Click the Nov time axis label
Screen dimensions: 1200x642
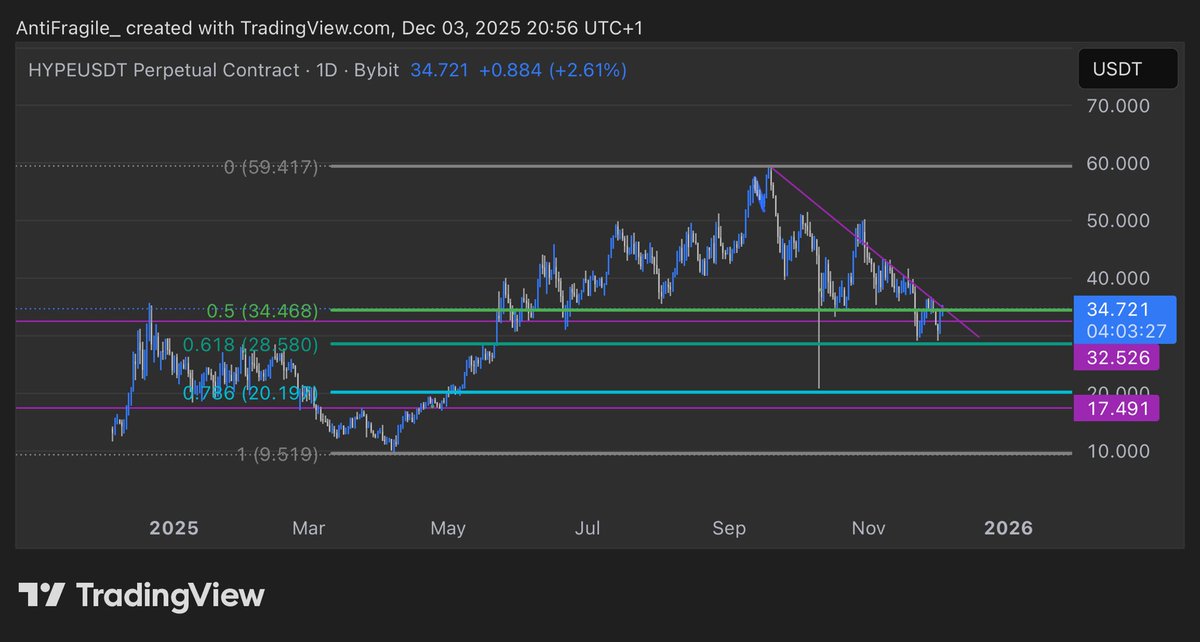point(868,527)
